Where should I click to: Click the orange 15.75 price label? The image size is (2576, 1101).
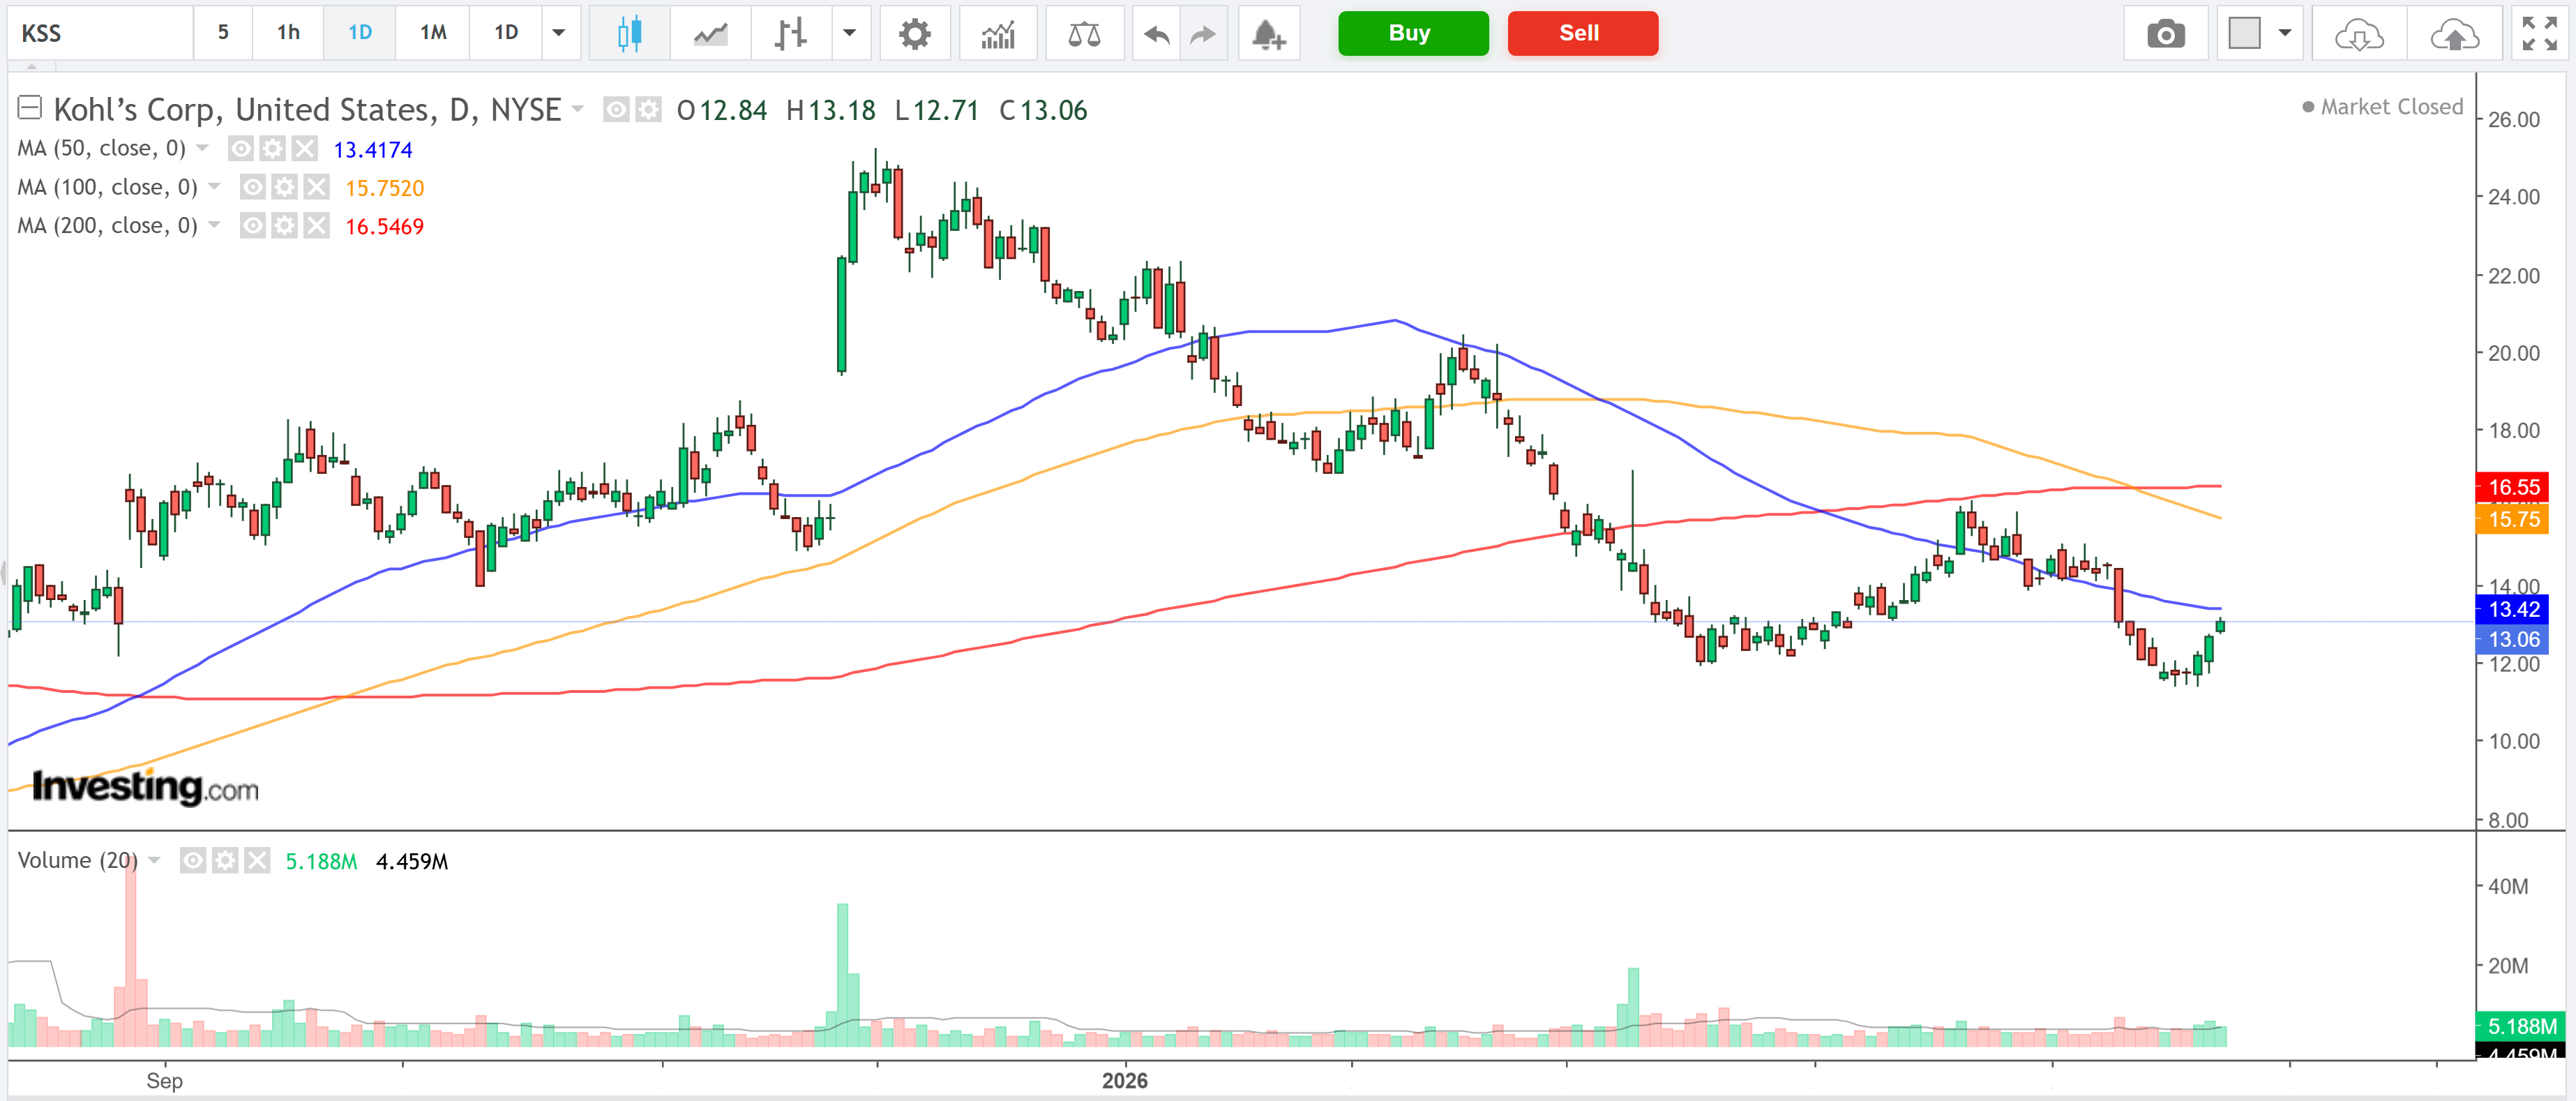[2512, 519]
